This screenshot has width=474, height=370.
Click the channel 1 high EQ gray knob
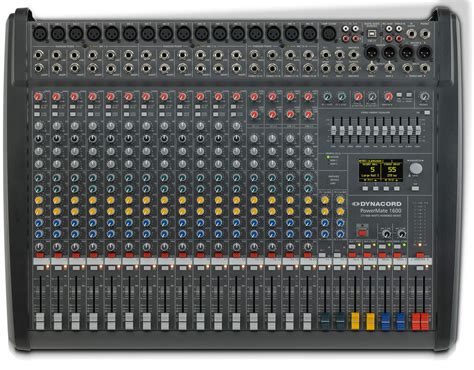point(39,126)
